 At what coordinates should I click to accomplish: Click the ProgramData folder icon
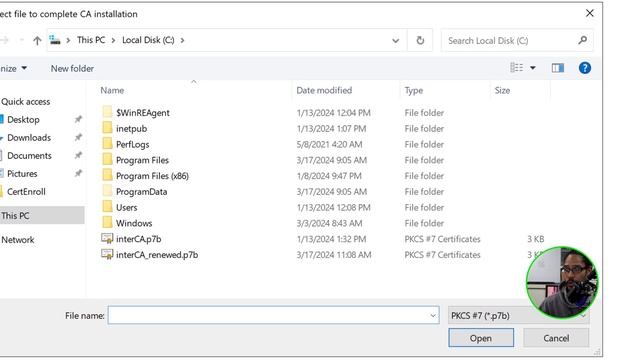point(107,191)
